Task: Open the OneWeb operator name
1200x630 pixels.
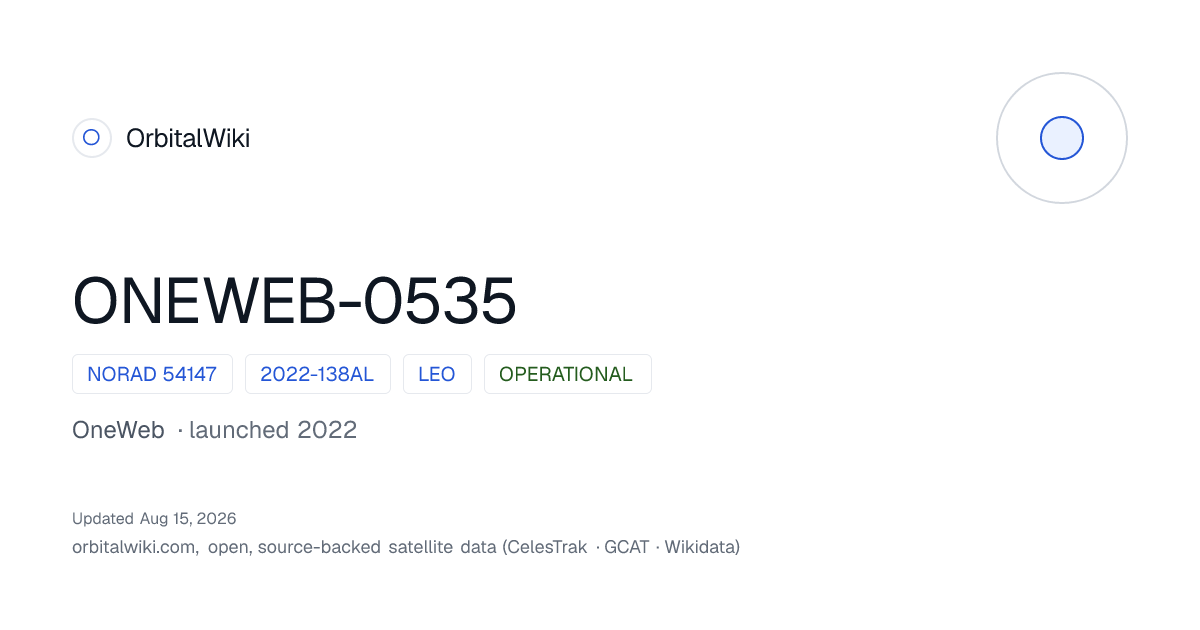Action: pyautogui.click(x=118, y=430)
